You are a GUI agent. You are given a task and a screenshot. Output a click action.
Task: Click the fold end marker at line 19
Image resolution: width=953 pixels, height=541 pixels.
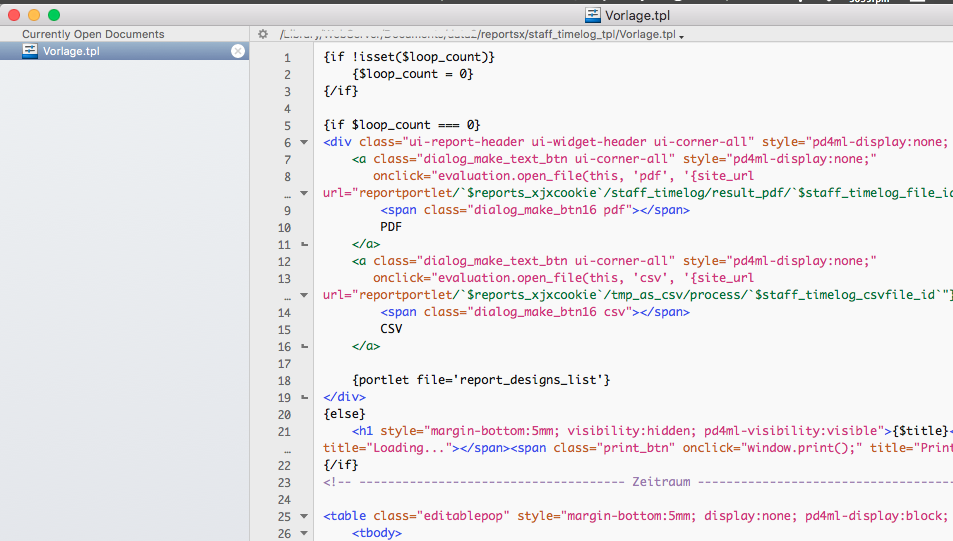coord(304,398)
